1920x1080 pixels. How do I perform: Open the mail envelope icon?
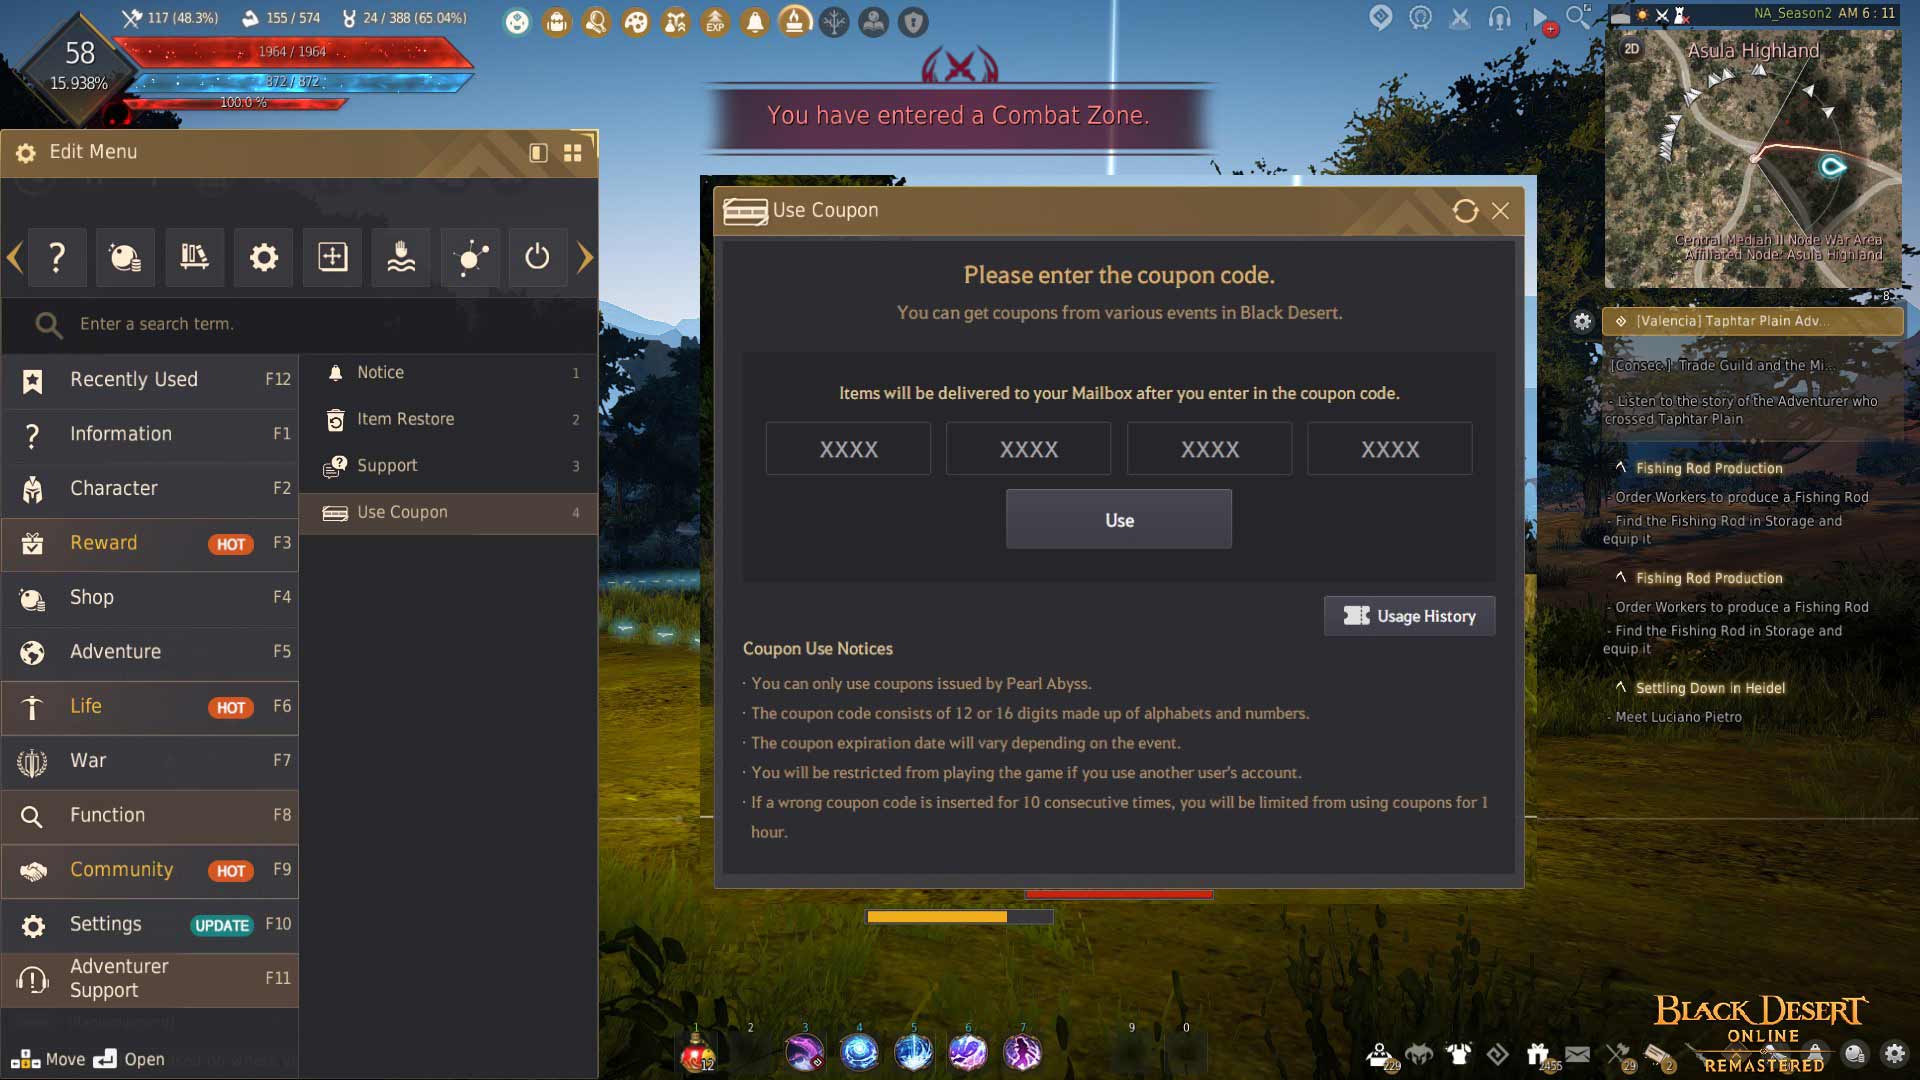[x=1577, y=1054]
